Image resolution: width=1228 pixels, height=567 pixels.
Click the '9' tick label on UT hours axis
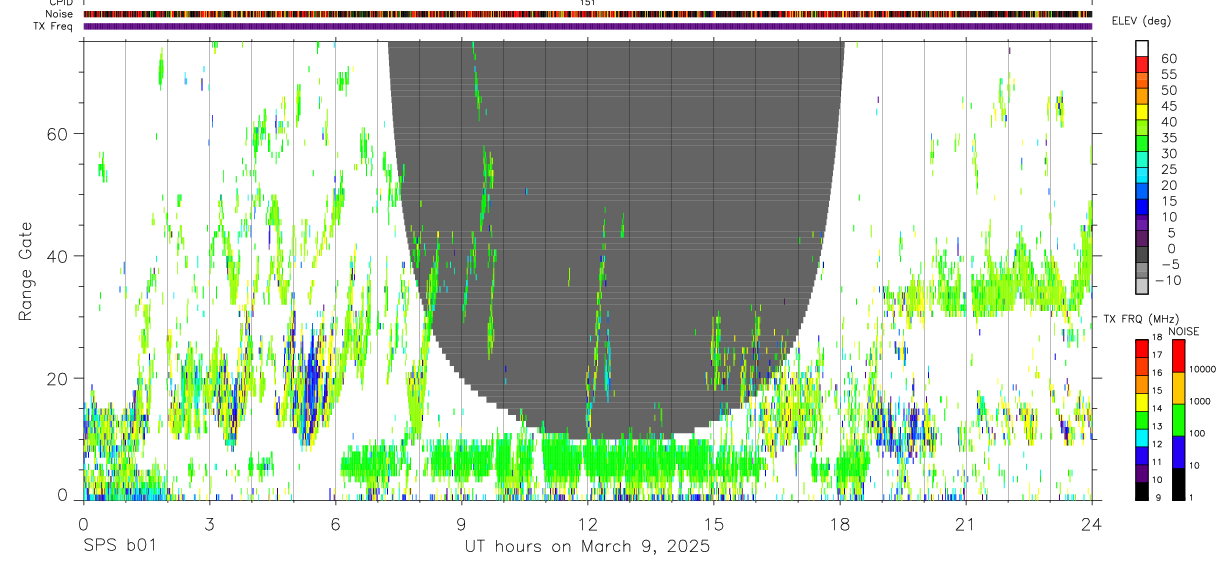tap(461, 524)
